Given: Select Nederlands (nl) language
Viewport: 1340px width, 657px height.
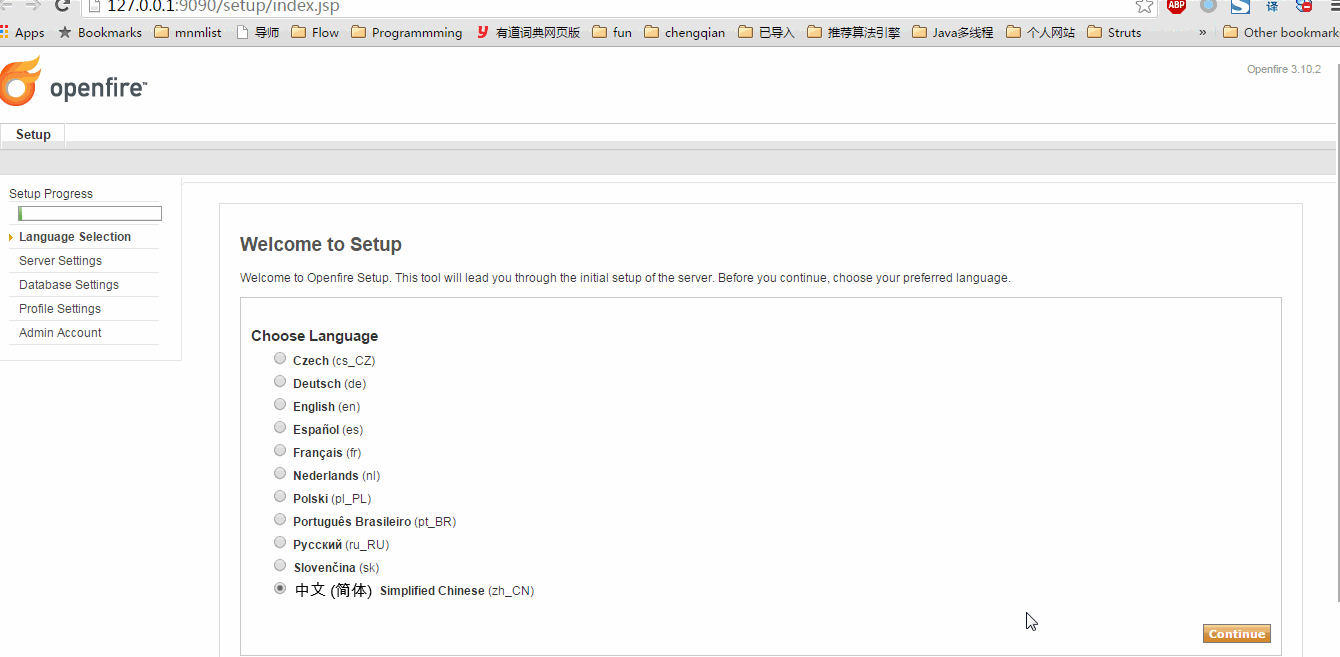Looking at the screenshot, I should [x=280, y=473].
